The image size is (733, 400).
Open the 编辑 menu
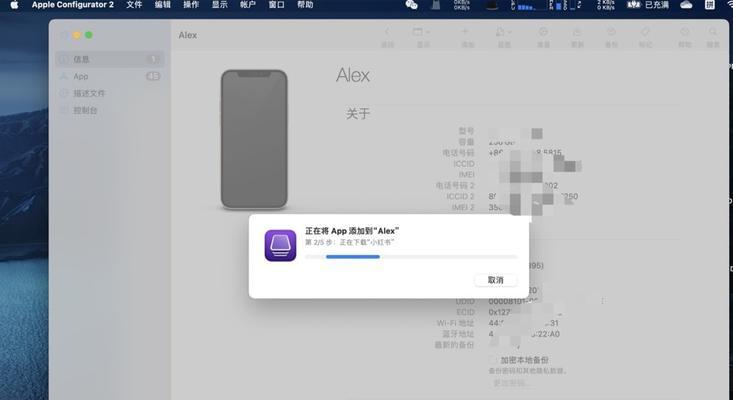[163, 5]
